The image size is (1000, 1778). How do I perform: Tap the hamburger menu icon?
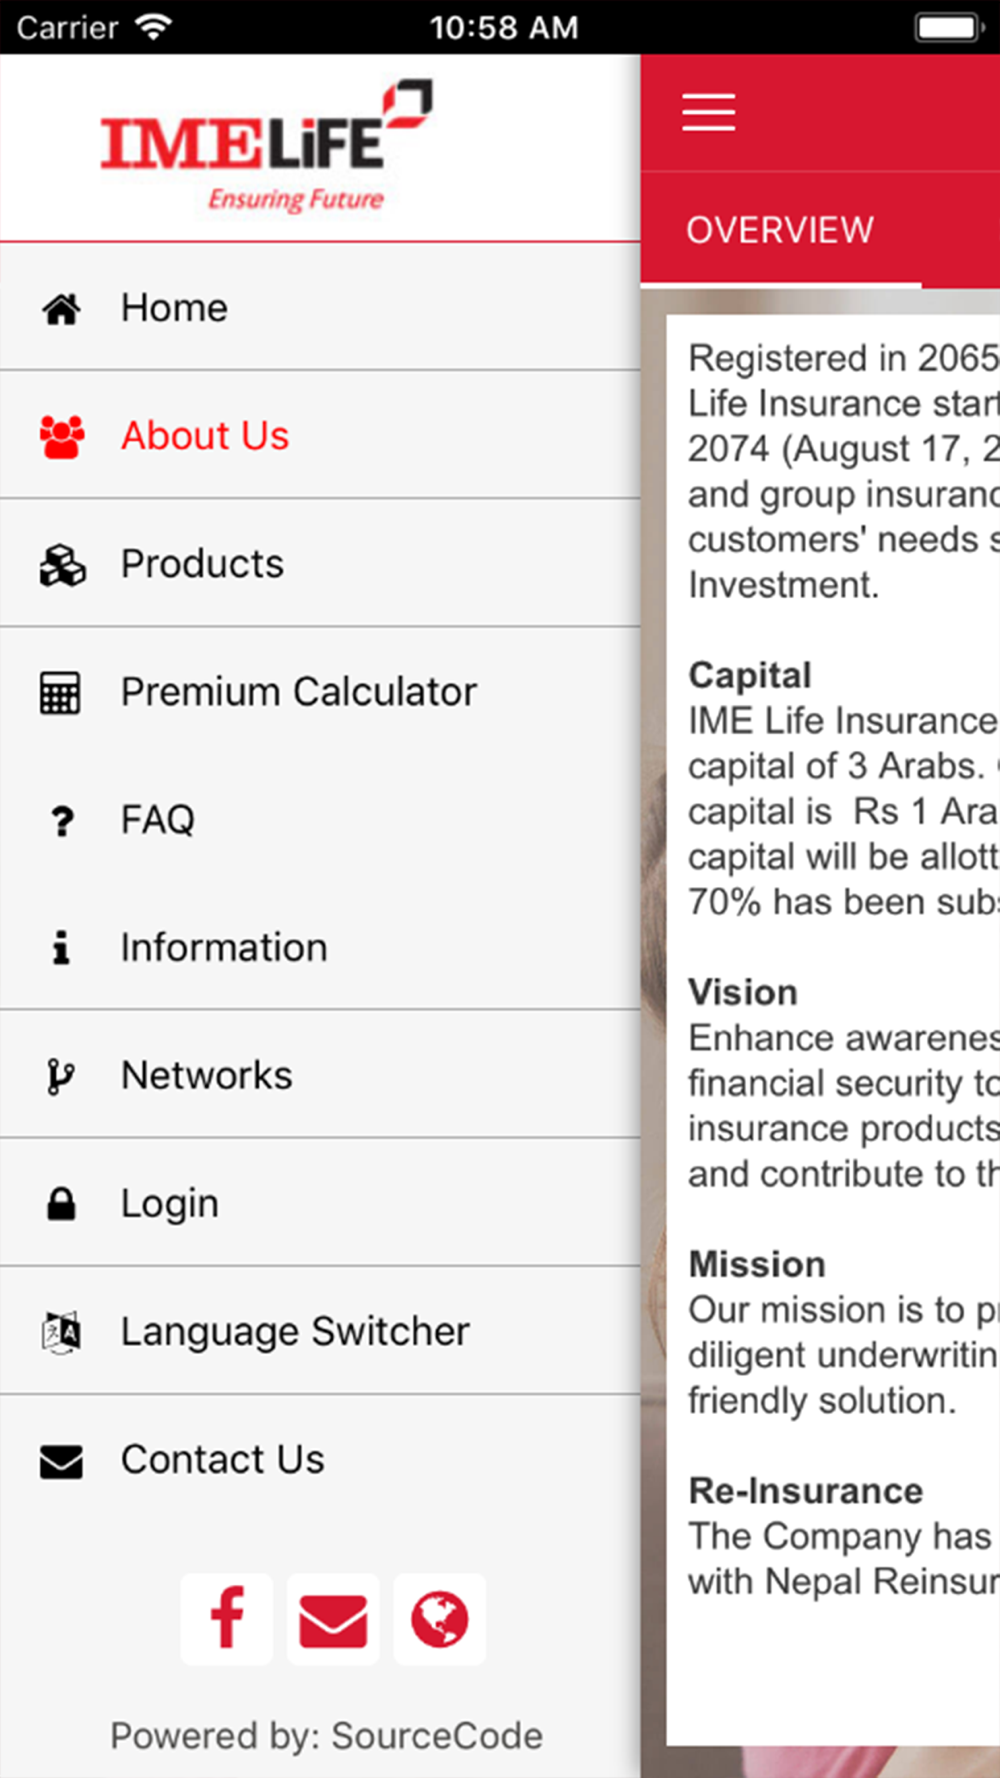pyautogui.click(x=708, y=111)
